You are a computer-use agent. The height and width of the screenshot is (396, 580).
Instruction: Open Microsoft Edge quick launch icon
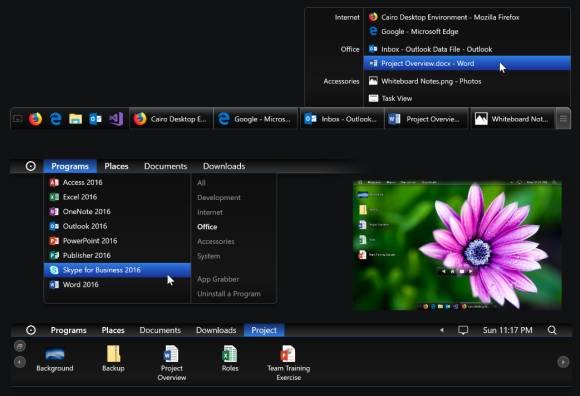click(55, 119)
